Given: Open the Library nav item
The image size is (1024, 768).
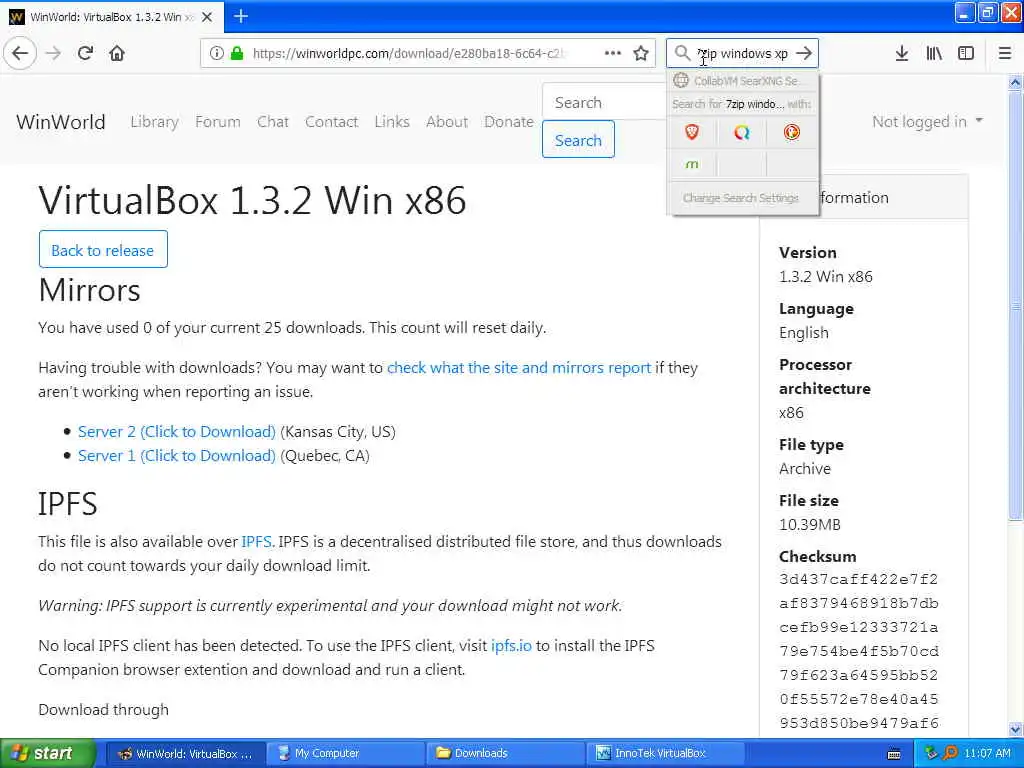Looking at the screenshot, I should [154, 121].
